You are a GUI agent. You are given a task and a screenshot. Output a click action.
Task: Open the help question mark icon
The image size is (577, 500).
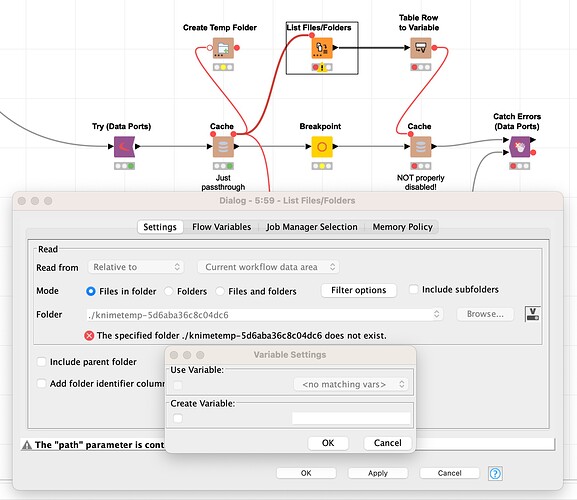495,473
